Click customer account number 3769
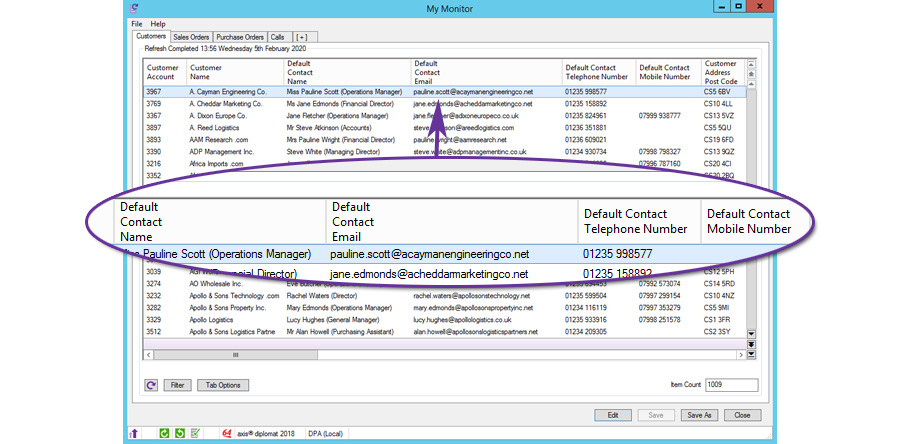The width and height of the screenshot is (900, 444). click(x=154, y=104)
